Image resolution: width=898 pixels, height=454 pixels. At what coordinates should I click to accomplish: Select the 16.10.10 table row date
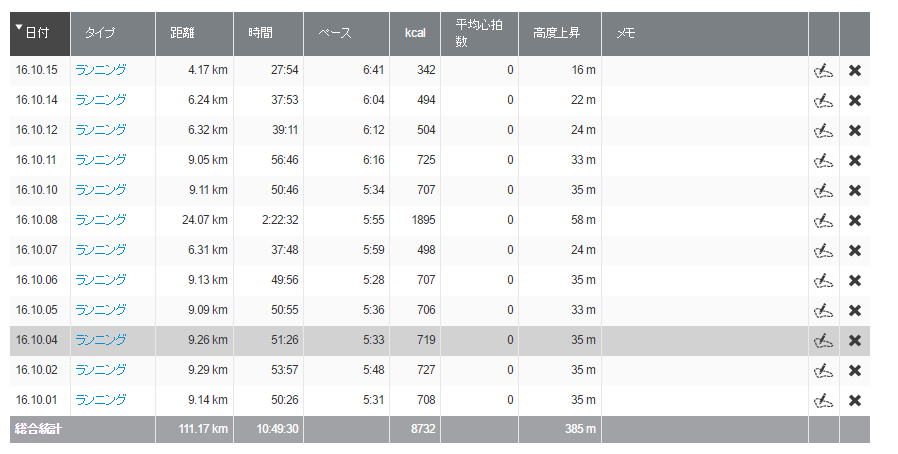pos(37,190)
